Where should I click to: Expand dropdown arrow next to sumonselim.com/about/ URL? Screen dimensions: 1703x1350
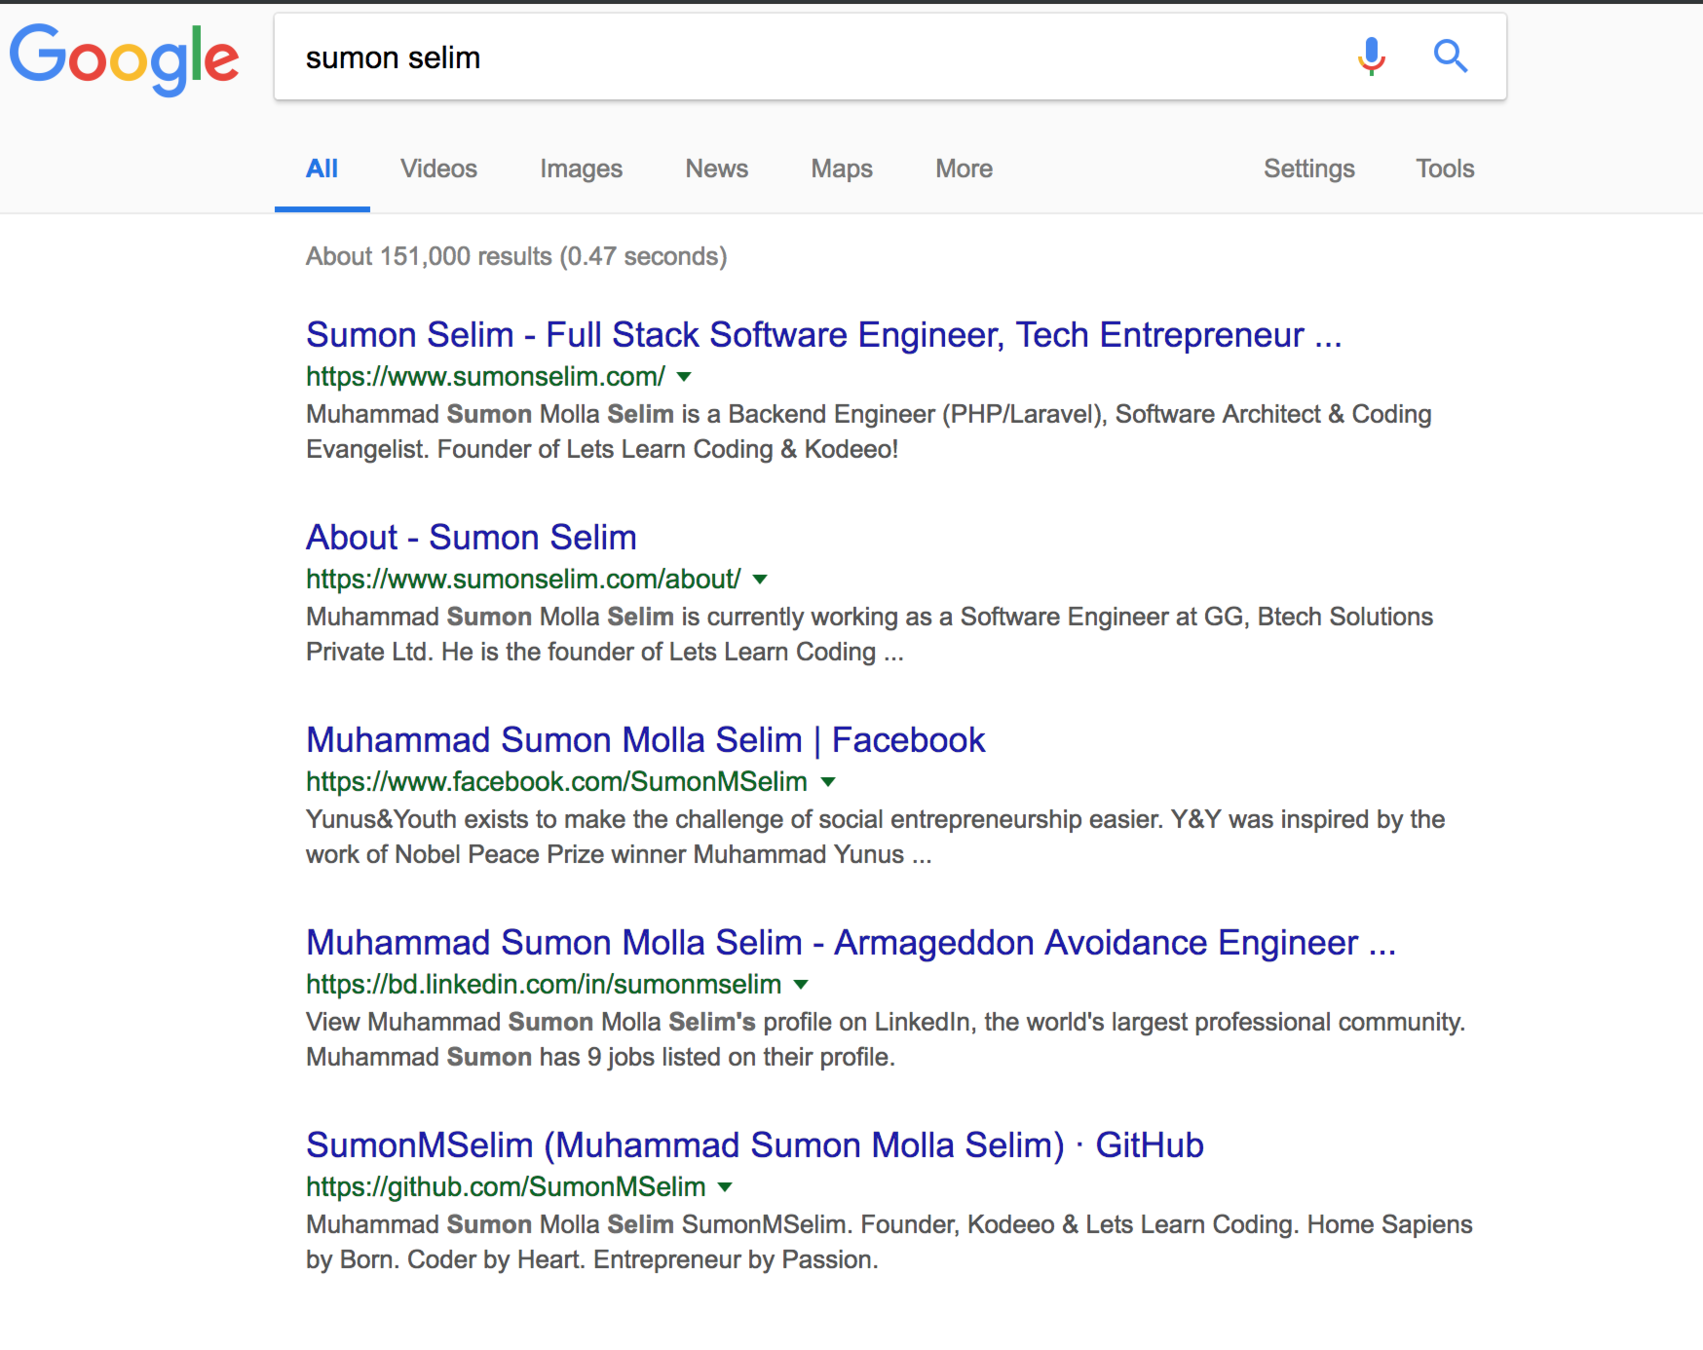click(760, 580)
